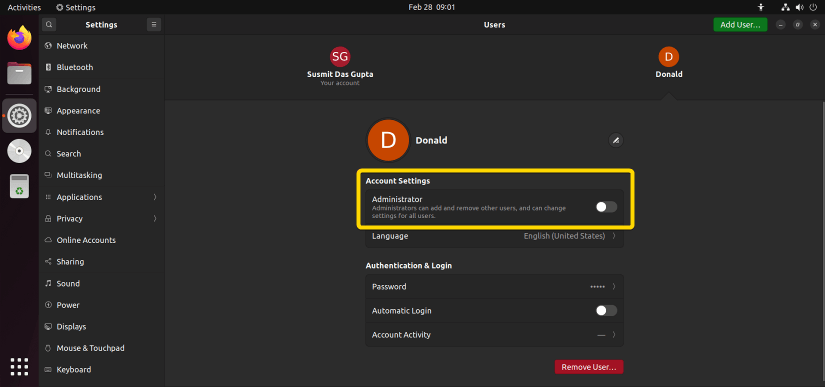Image resolution: width=825 pixels, height=387 pixels.
Task: Click the Settings gear dock icon
Action: click(19, 115)
